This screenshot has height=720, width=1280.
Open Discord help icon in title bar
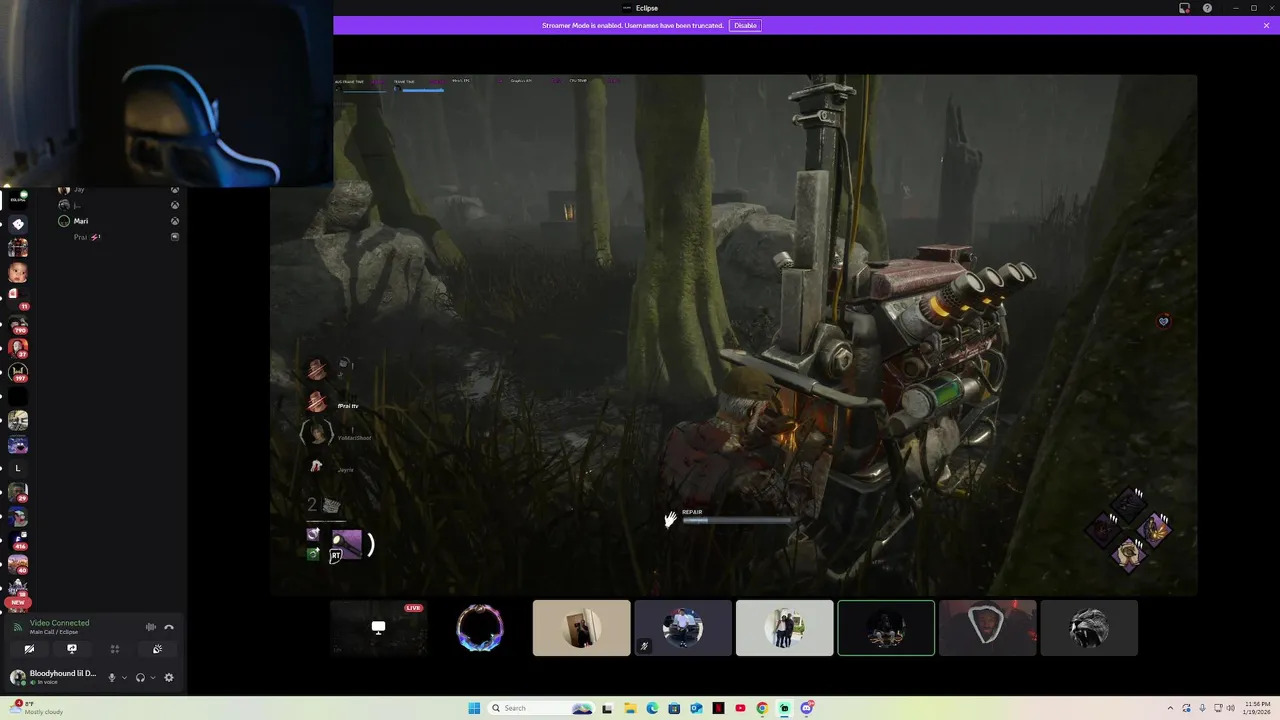click(x=1207, y=8)
